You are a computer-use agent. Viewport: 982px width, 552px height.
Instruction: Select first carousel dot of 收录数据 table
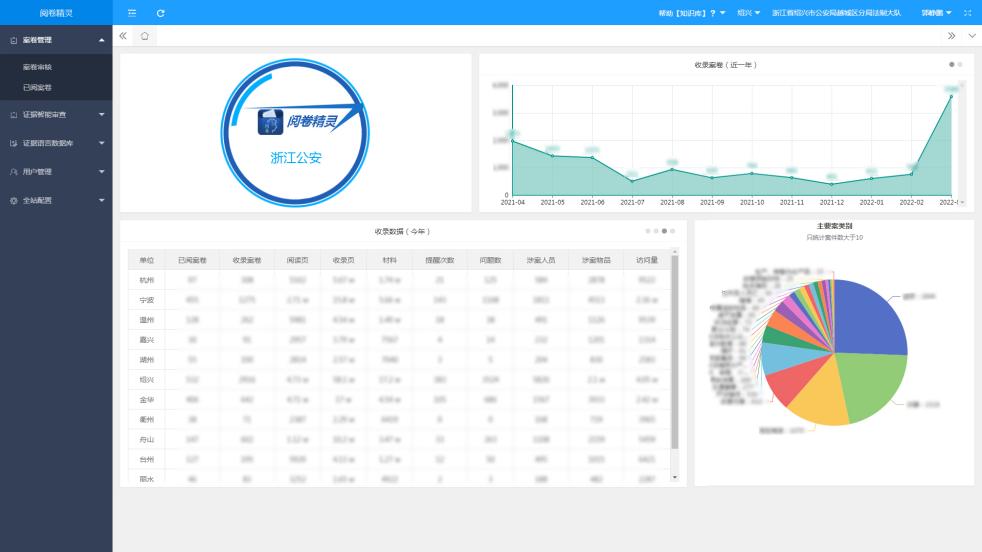point(648,231)
